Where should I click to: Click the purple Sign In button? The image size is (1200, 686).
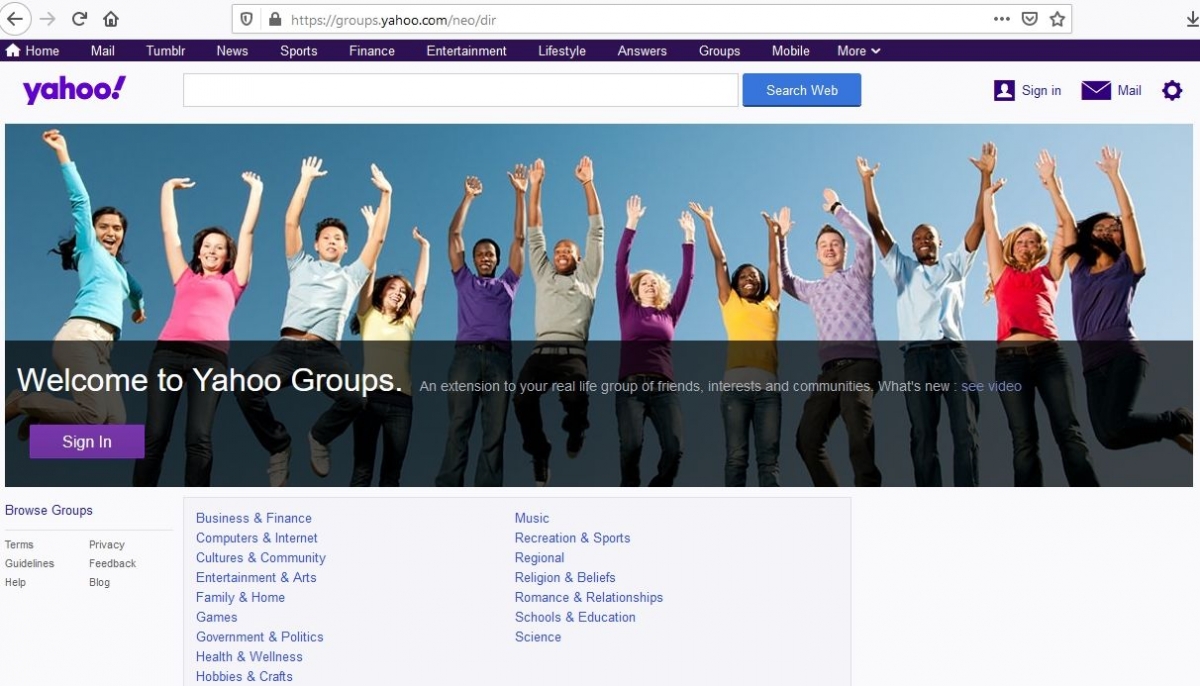coord(87,441)
